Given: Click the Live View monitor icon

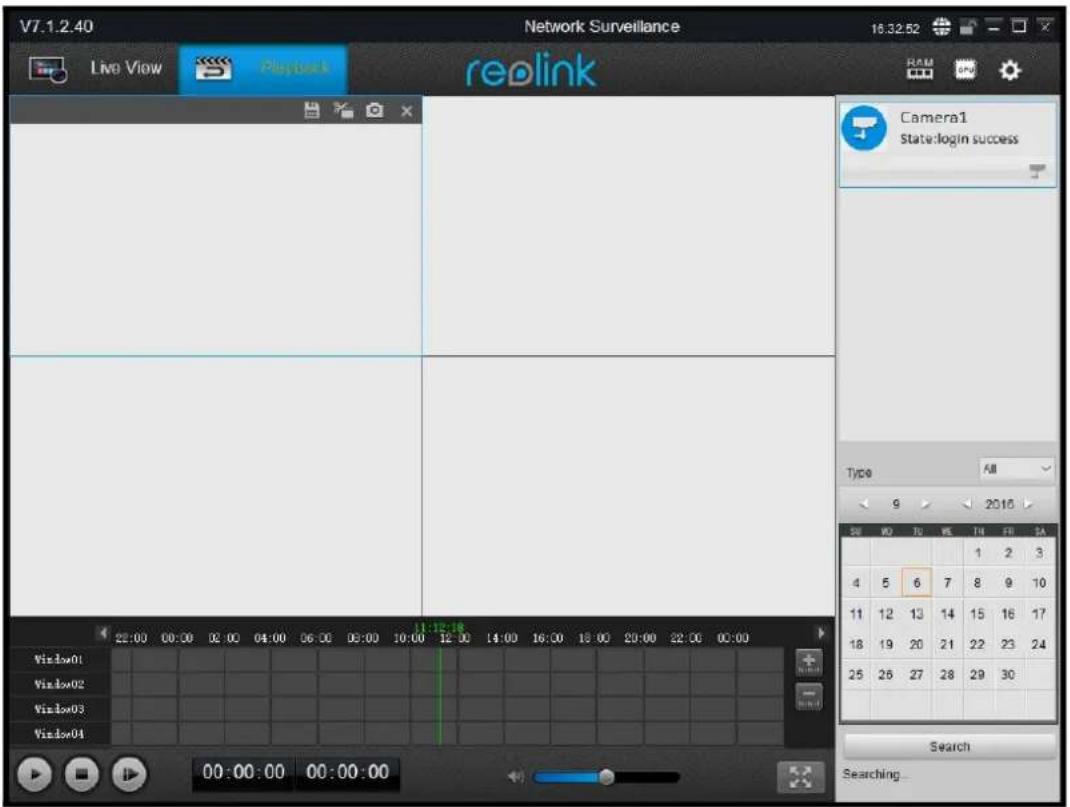Looking at the screenshot, I should 47,69.
